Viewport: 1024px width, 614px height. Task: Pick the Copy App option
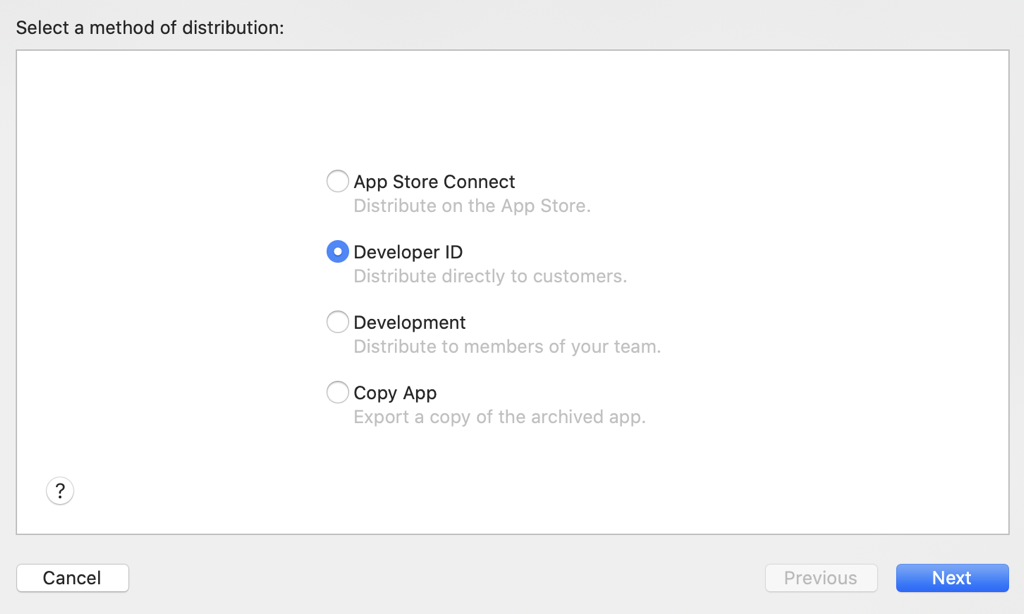tap(337, 392)
